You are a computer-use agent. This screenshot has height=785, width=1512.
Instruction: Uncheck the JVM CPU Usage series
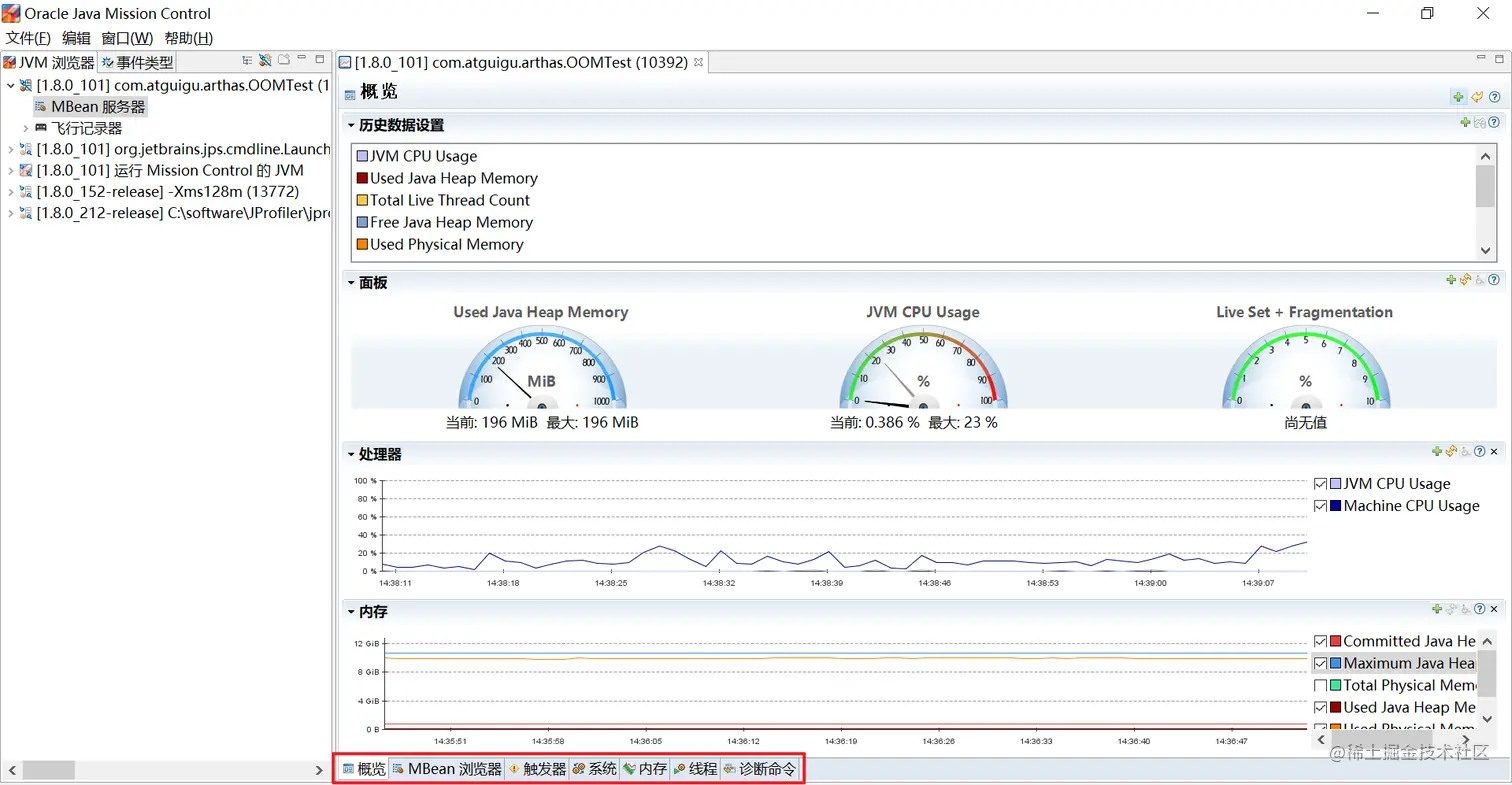pos(1320,484)
